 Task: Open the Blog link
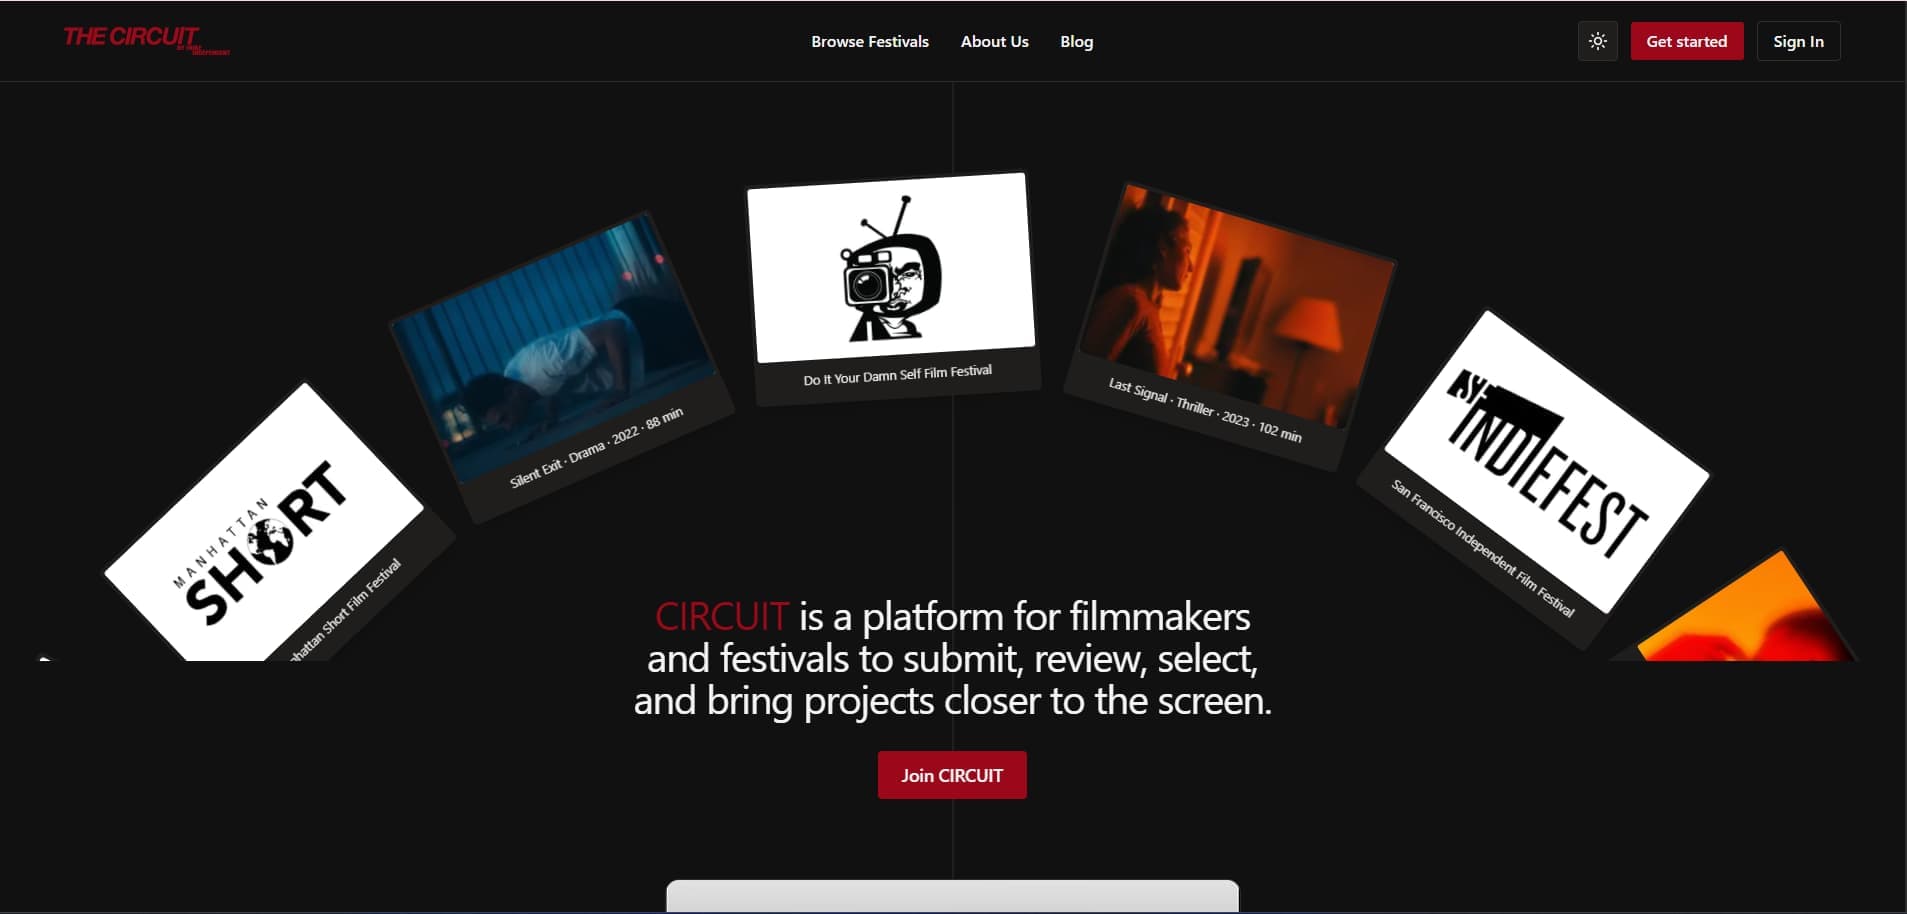pyautogui.click(x=1076, y=41)
